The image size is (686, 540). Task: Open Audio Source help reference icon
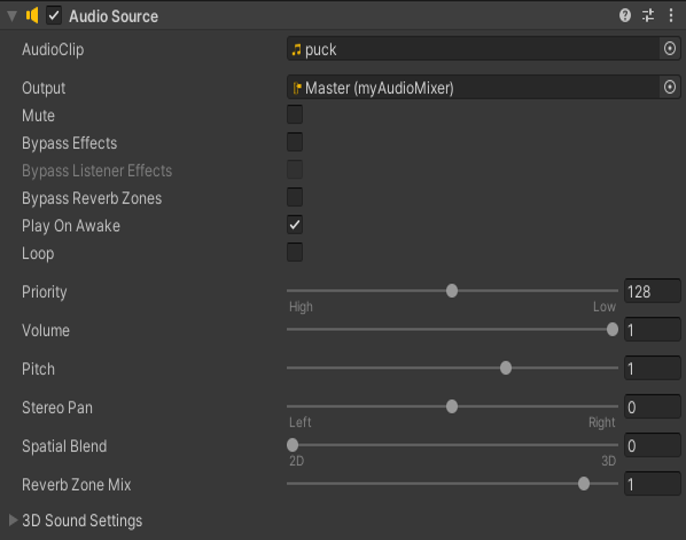pyautogui.click(x=625, y=16)
